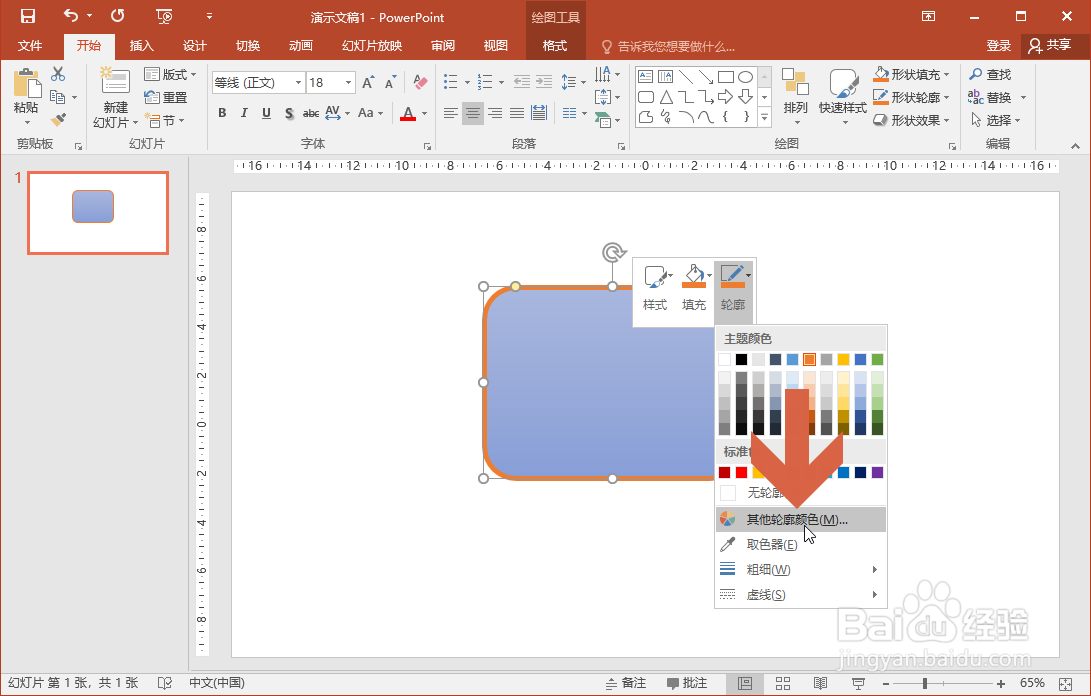
Task: Select slide 1 thumbnail
Action: click(x=98, y=213)
